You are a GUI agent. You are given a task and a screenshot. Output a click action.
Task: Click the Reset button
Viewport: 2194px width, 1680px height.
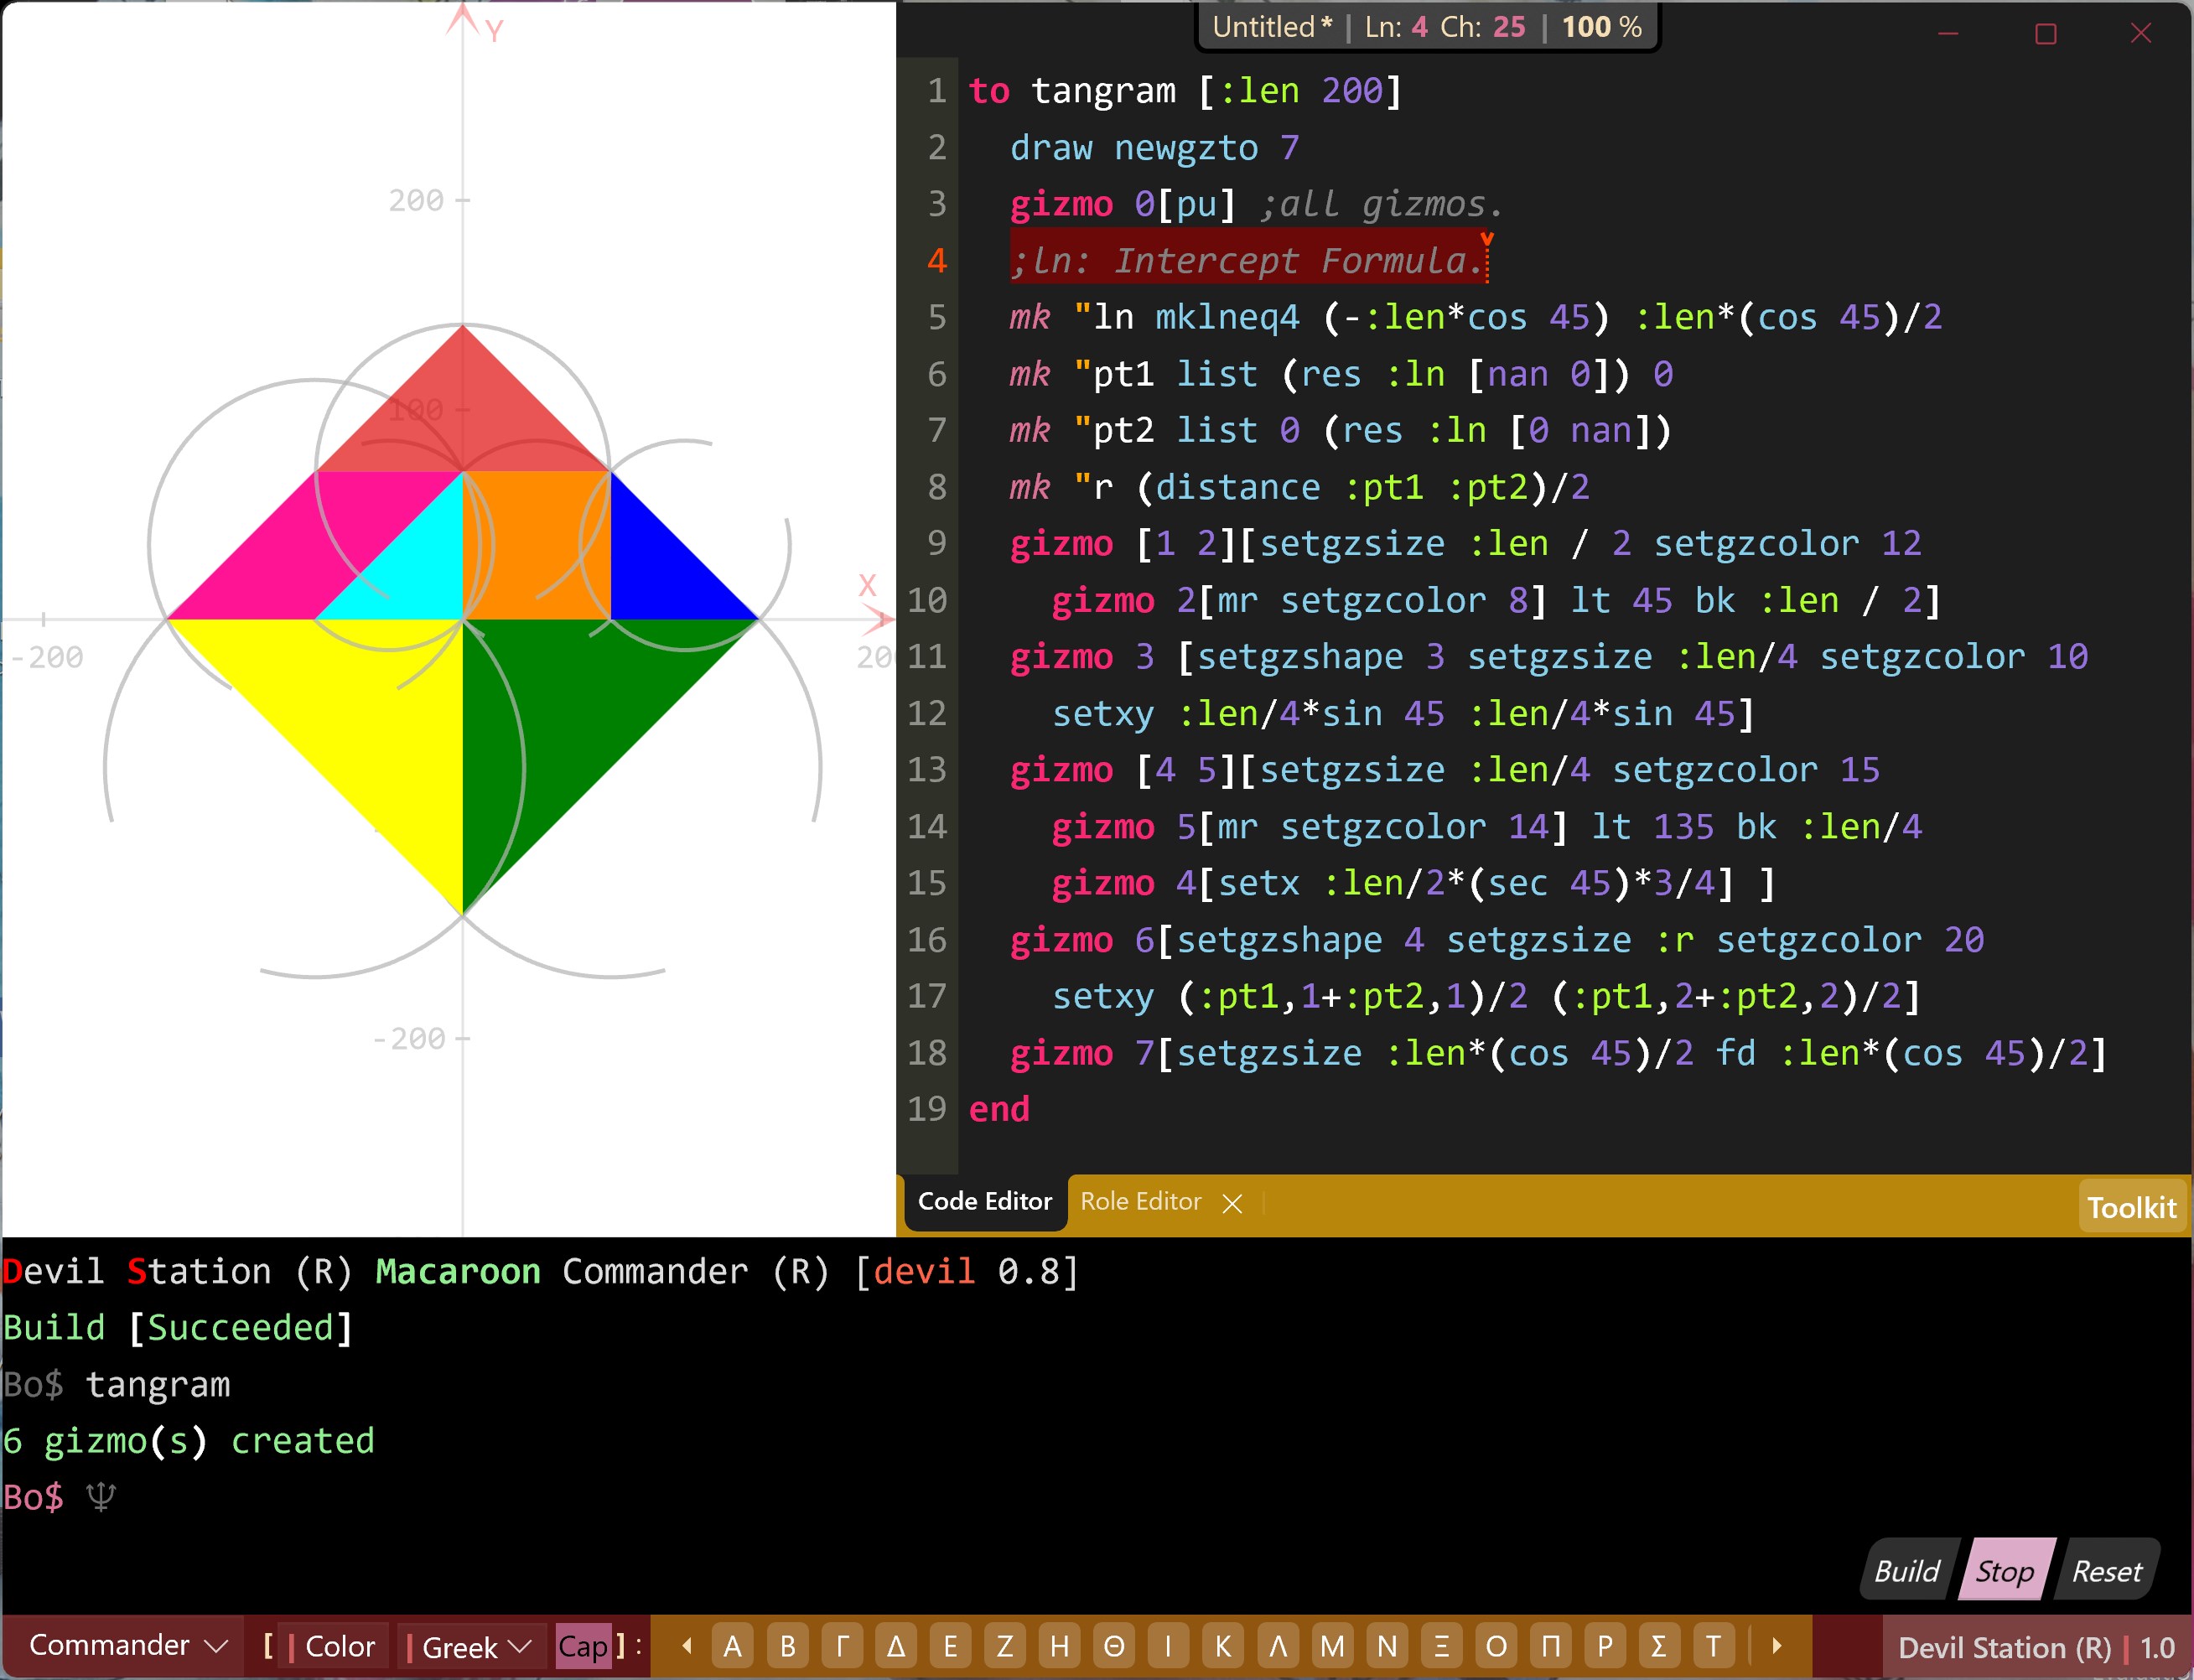[x=2106, y=1571]
